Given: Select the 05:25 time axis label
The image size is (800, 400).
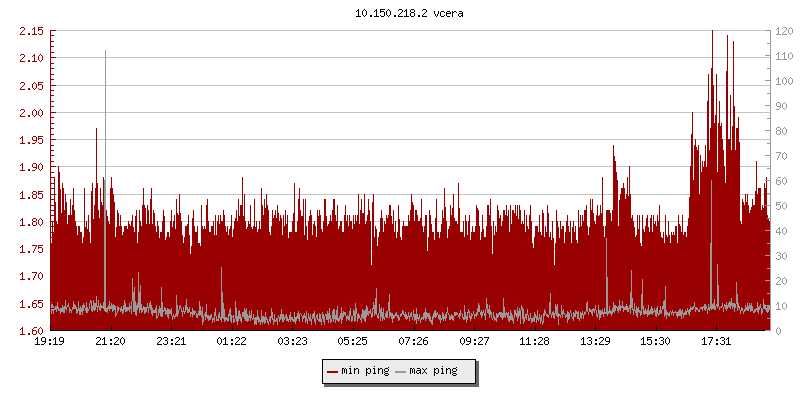Looking at the screenshot, I should pyautogui.click(x=352, y=342).
